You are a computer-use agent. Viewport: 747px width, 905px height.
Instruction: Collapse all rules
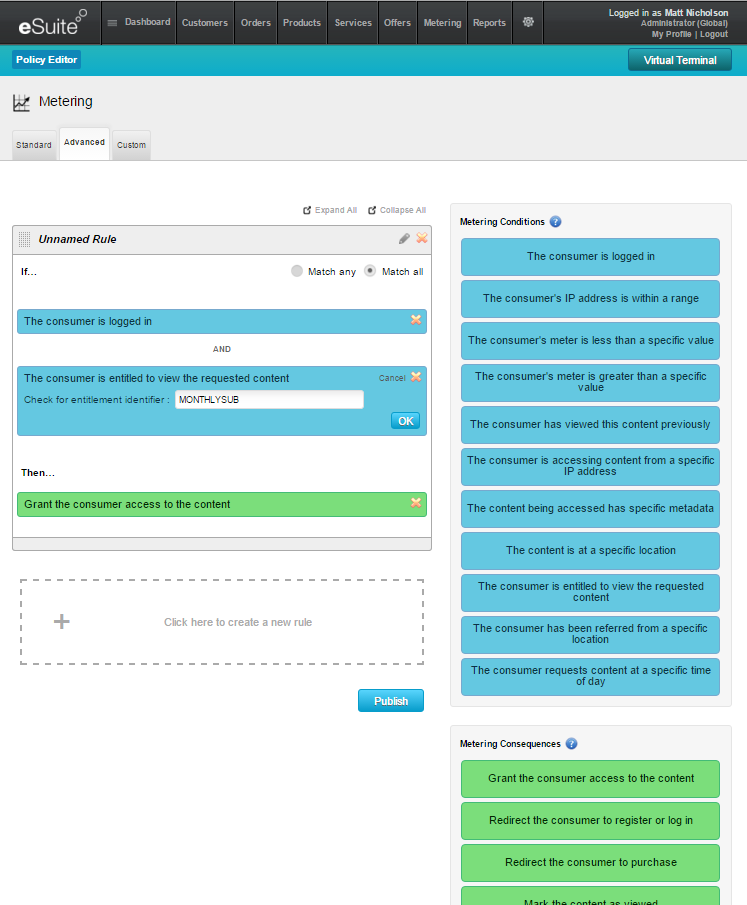[397, 210]
